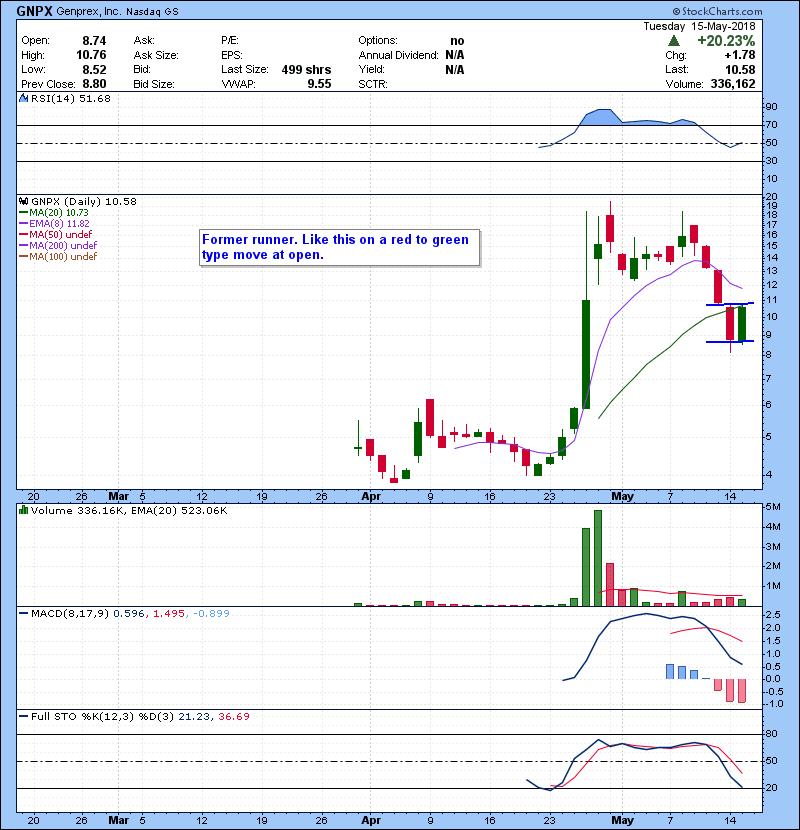The image size is (800, 830).
Task: Click the MA(200) undef legend entry
Action: (x=58, y=246)
